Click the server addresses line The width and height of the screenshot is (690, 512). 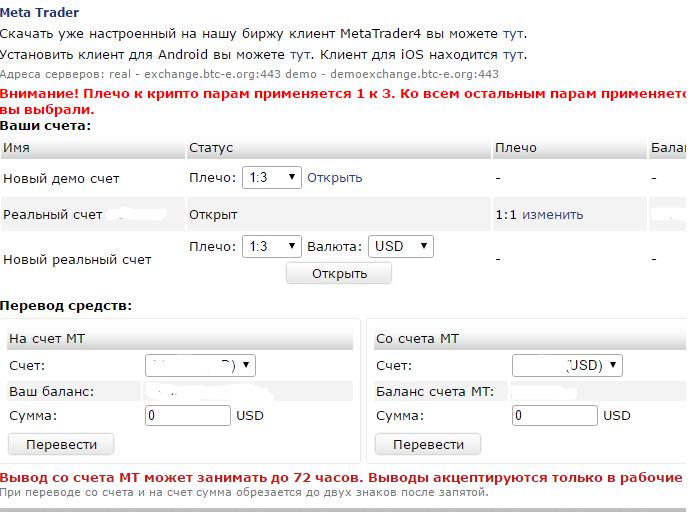[x=249, y=74]
